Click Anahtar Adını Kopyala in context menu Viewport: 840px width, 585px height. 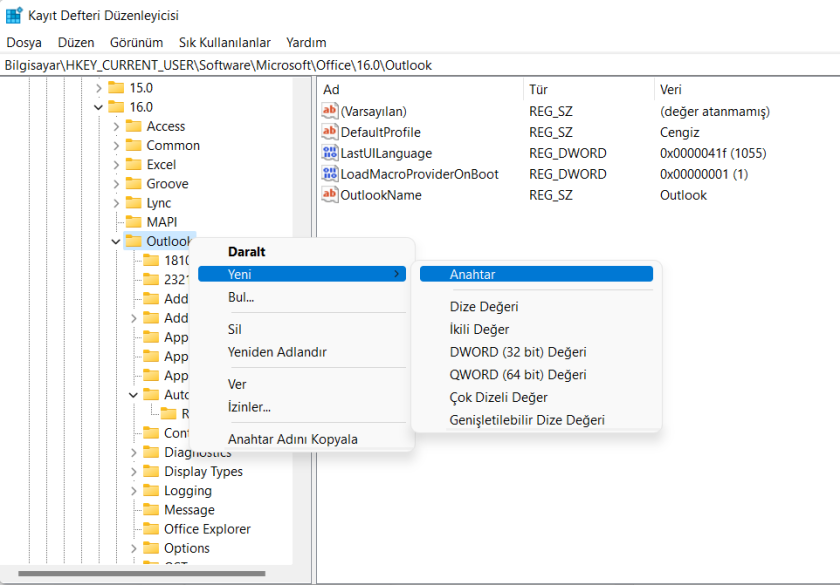coord(292,439)
